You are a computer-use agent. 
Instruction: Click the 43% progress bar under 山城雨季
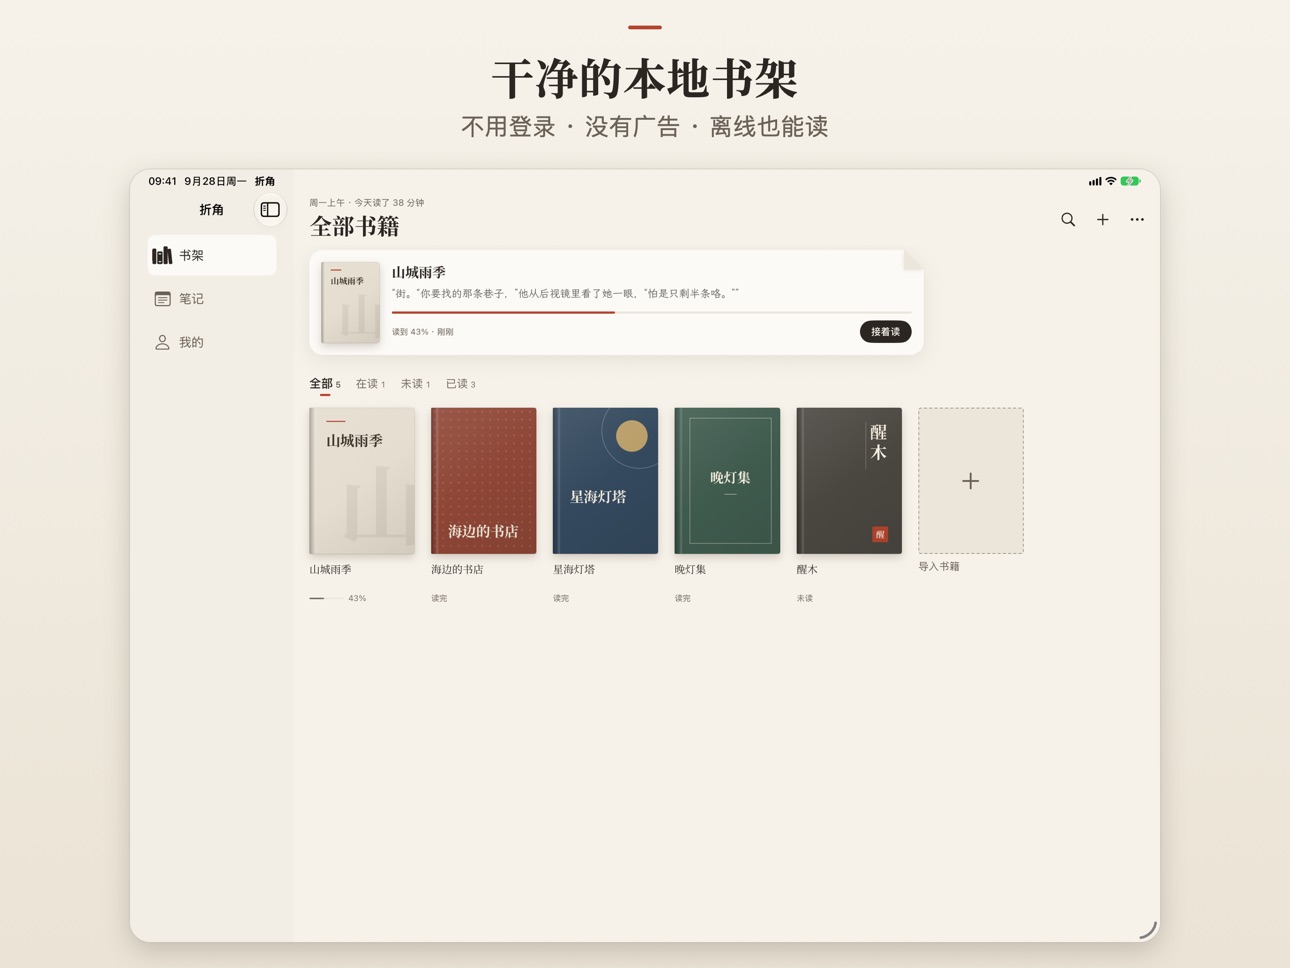pyautogui.click(x=326, y=598)
